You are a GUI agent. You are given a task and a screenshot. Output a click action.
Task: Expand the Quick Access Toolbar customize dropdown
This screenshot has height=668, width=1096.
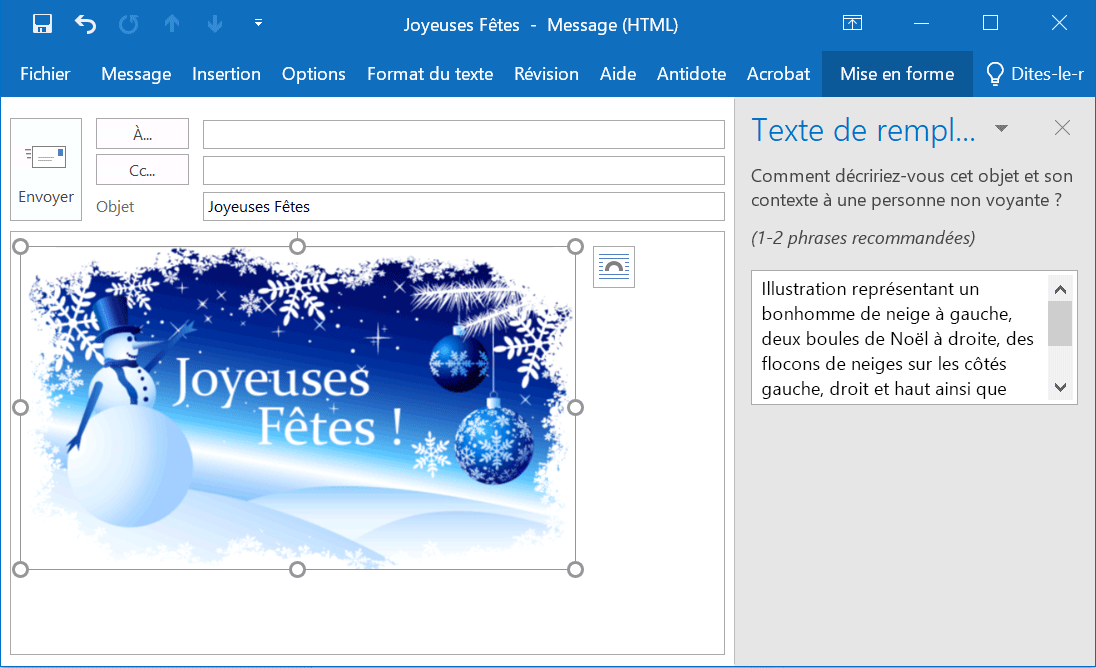coord(258,24)
